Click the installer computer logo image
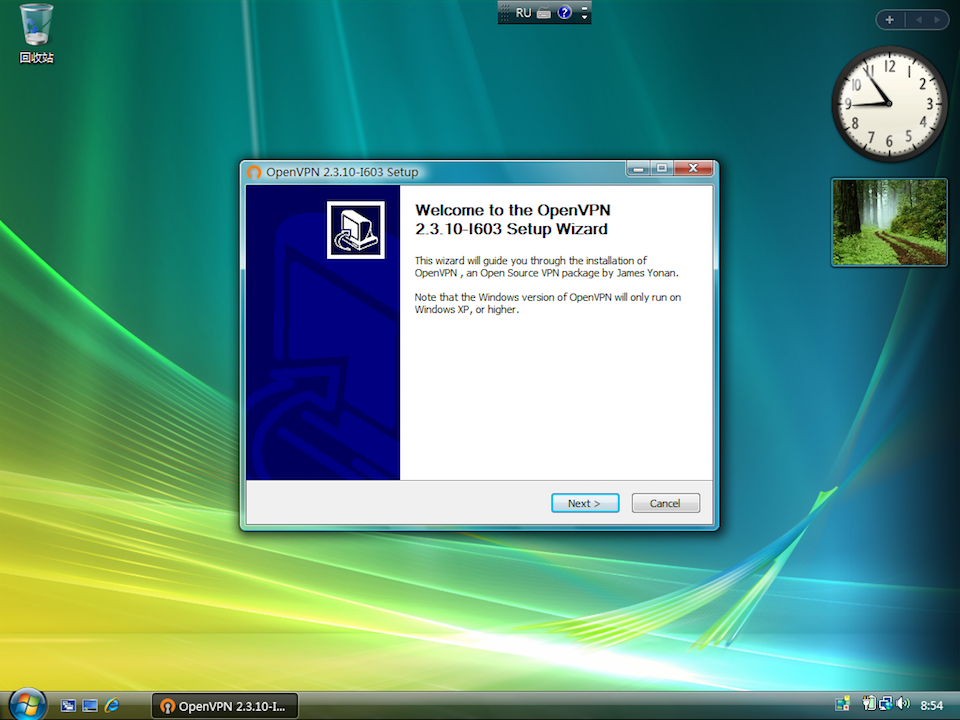960x720 pixels. (x=356, y=230)
